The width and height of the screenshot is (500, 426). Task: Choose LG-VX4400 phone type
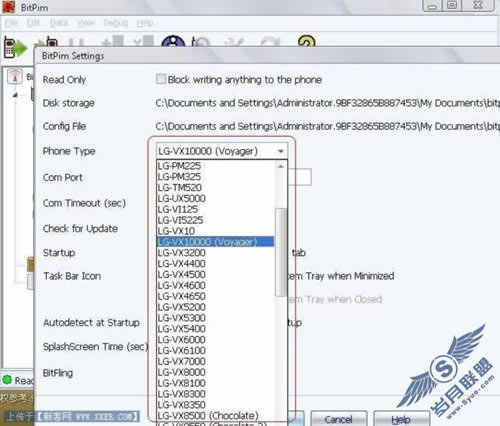pos(215,264)
